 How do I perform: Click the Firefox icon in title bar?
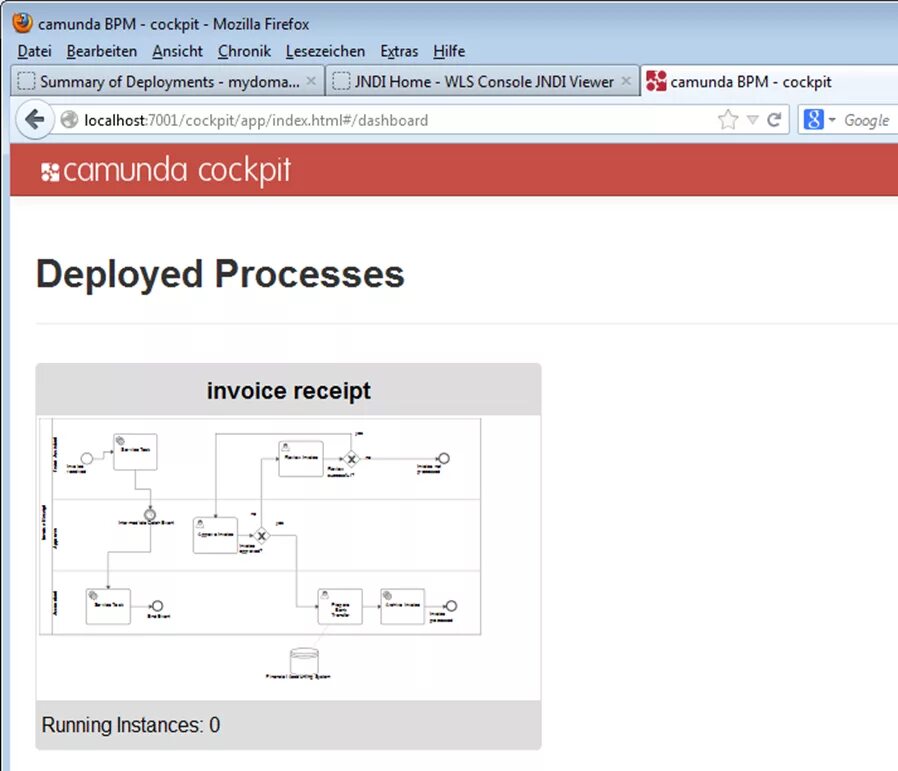tap(22, 23)
